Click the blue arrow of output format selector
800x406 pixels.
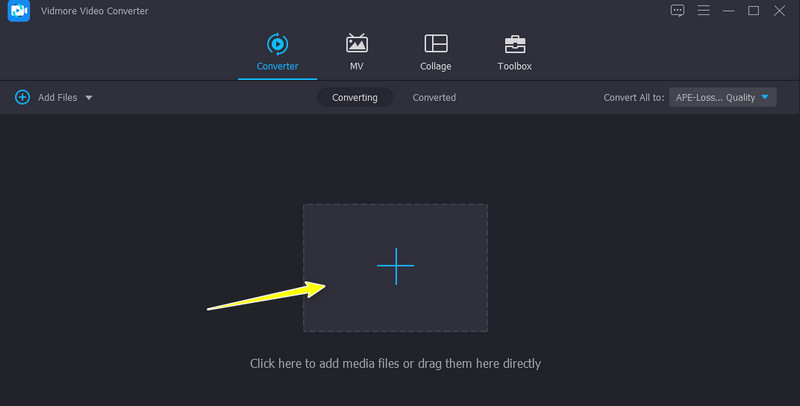(765, 97)
